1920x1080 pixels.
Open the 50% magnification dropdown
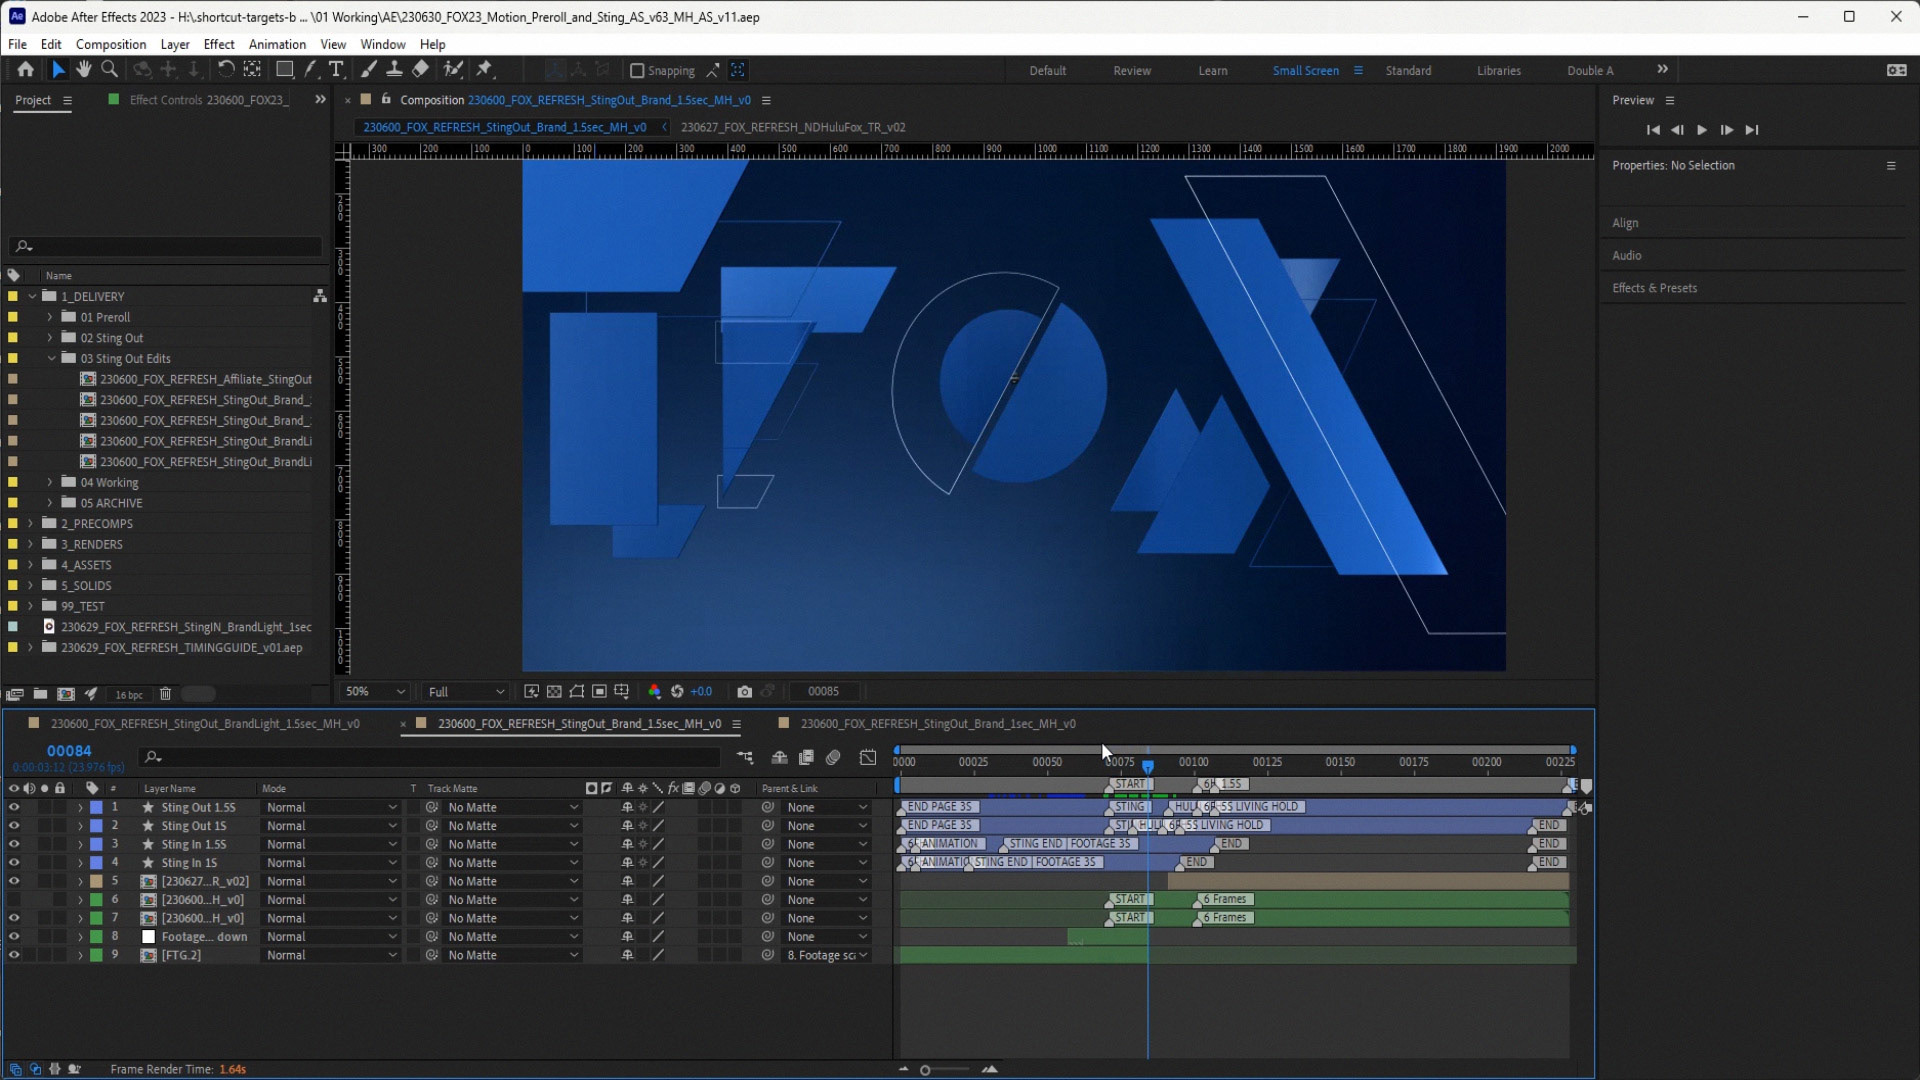pyautogui.click(x=375, y=692)
